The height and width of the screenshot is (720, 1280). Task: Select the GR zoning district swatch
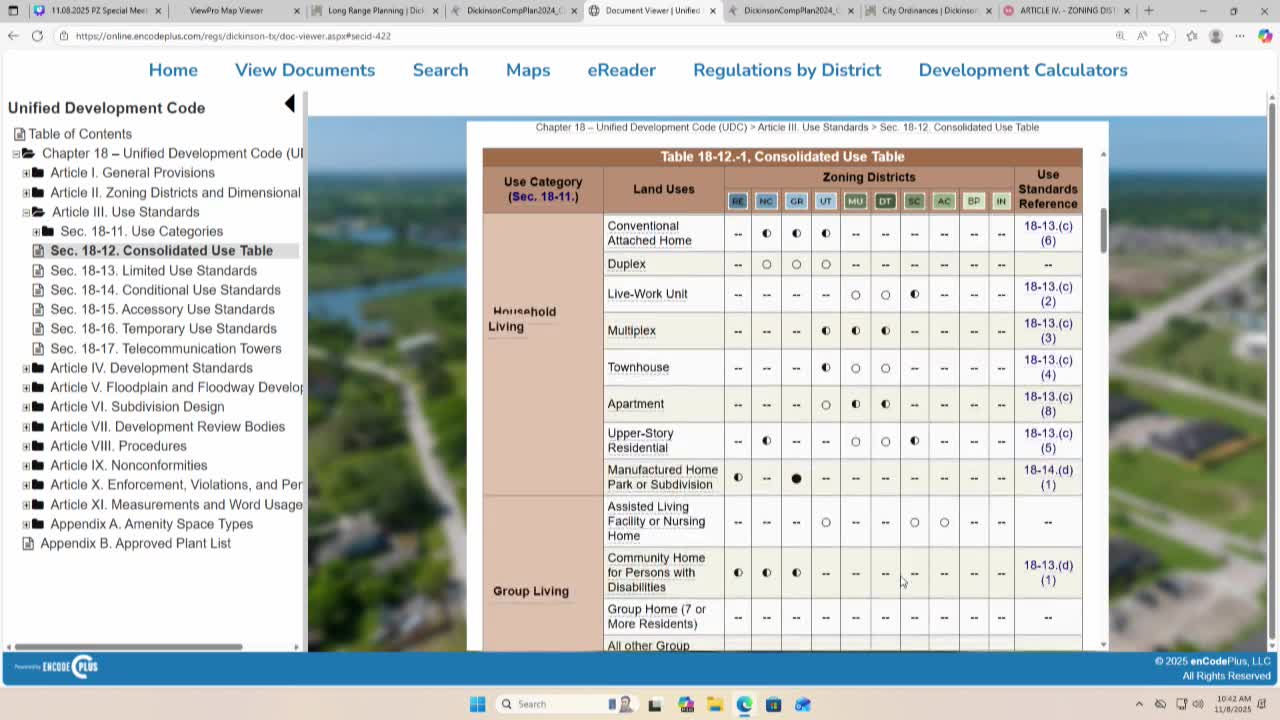click(x=796, y=201)
